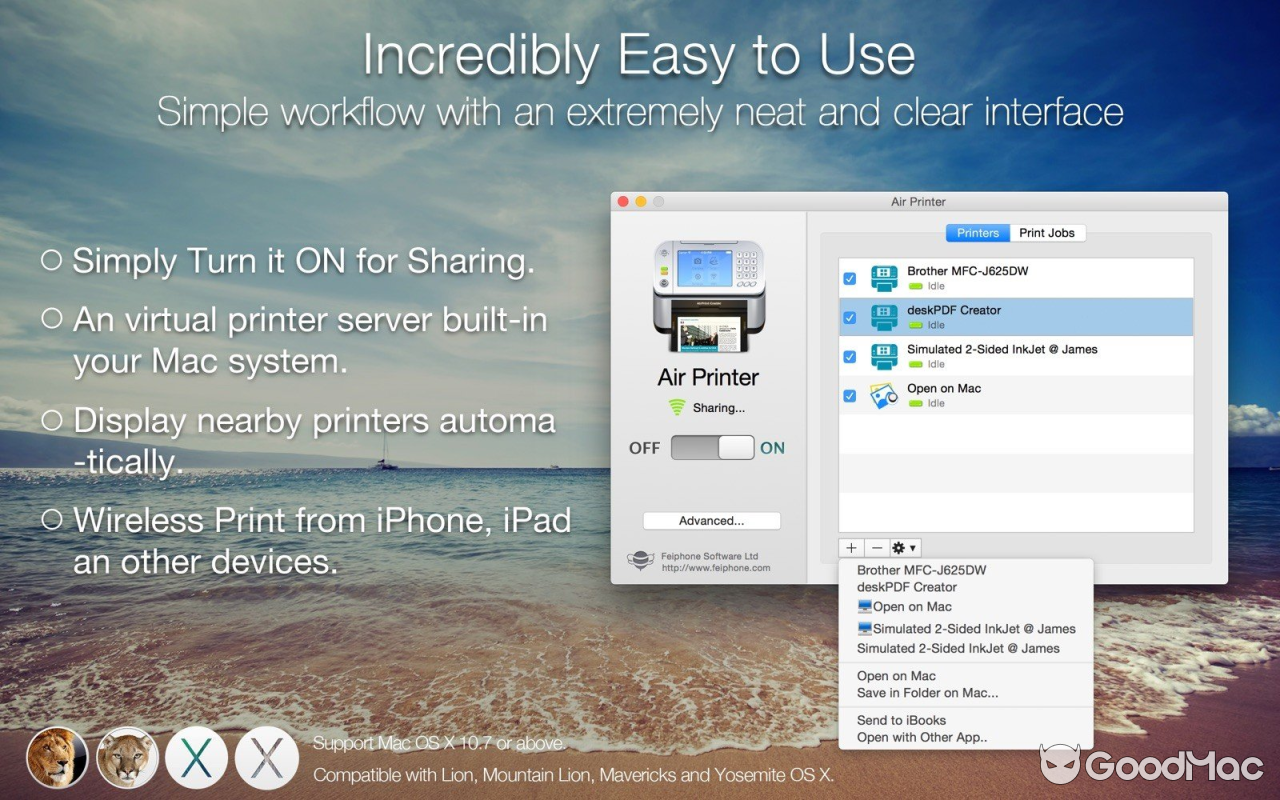Image resolution: width=1280 pixels, height=800 pixels.
Task: Select the Simulated 2-Sided InkJet printer icon
Action: coord(884,355)
